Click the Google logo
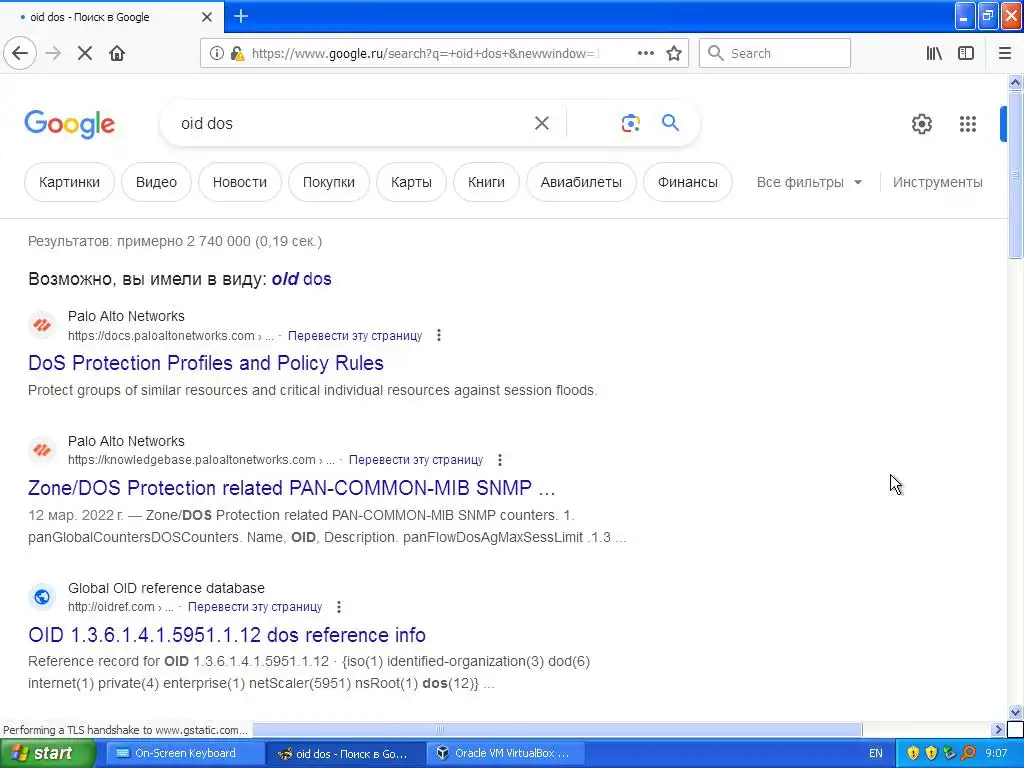Screen dimensions: 1024x768 click(x=69, y=123)
